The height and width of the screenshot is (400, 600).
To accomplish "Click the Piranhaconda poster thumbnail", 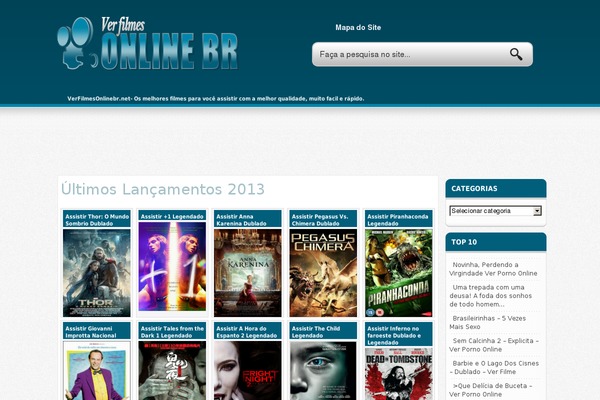I will tap(399, 273).
